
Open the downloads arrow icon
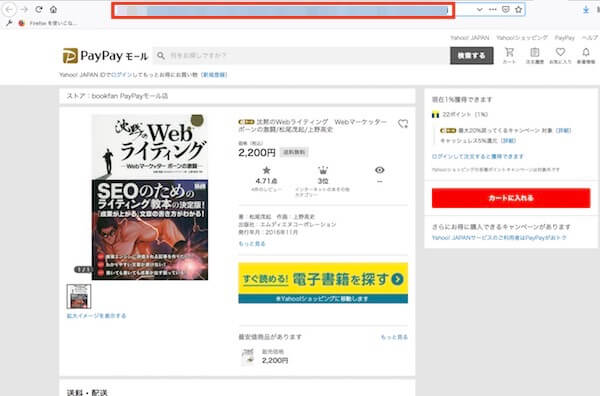pos(586,10)
